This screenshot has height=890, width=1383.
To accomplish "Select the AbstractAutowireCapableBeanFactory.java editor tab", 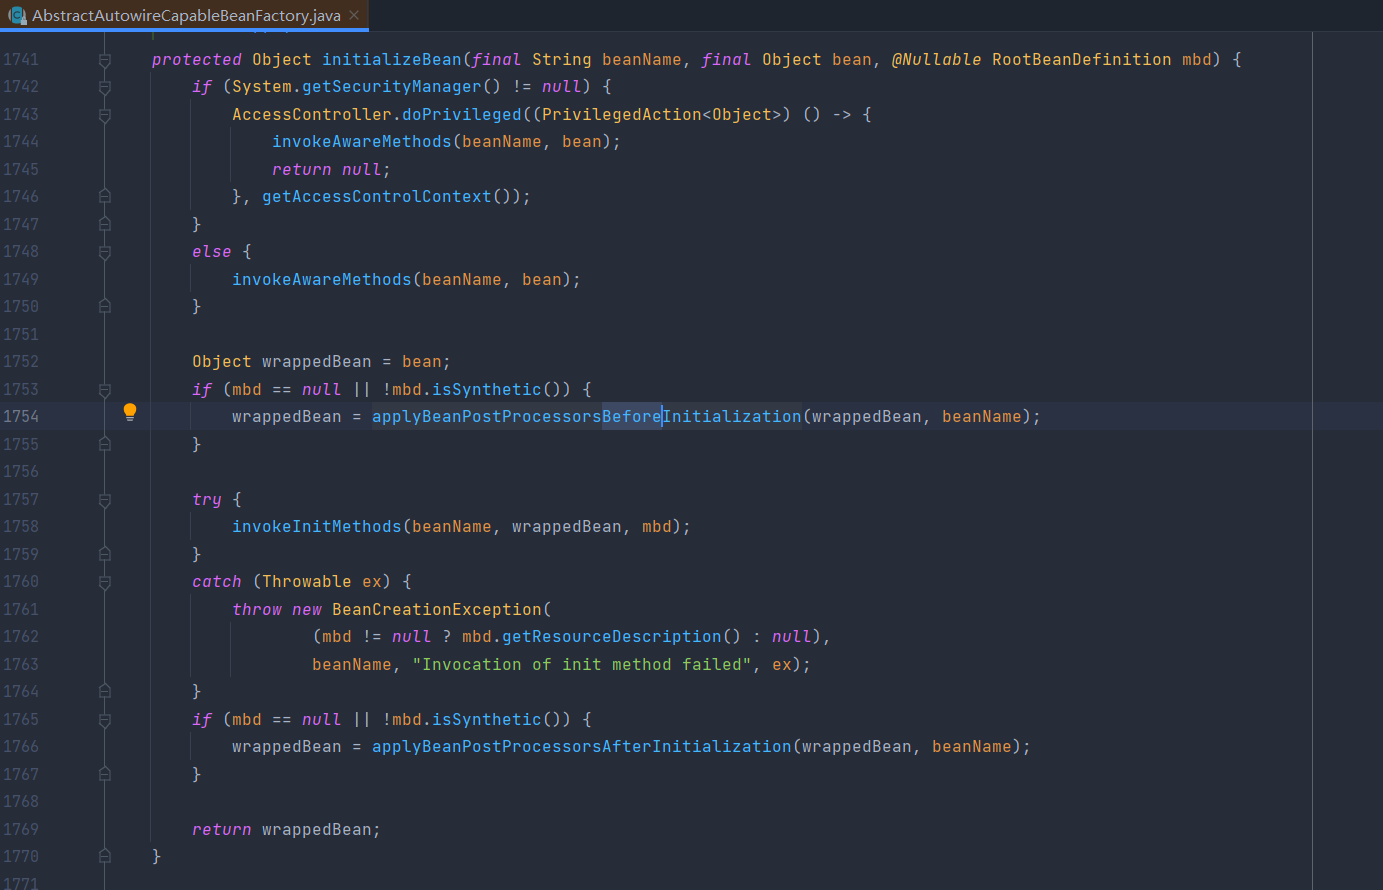I will (185, 15).
